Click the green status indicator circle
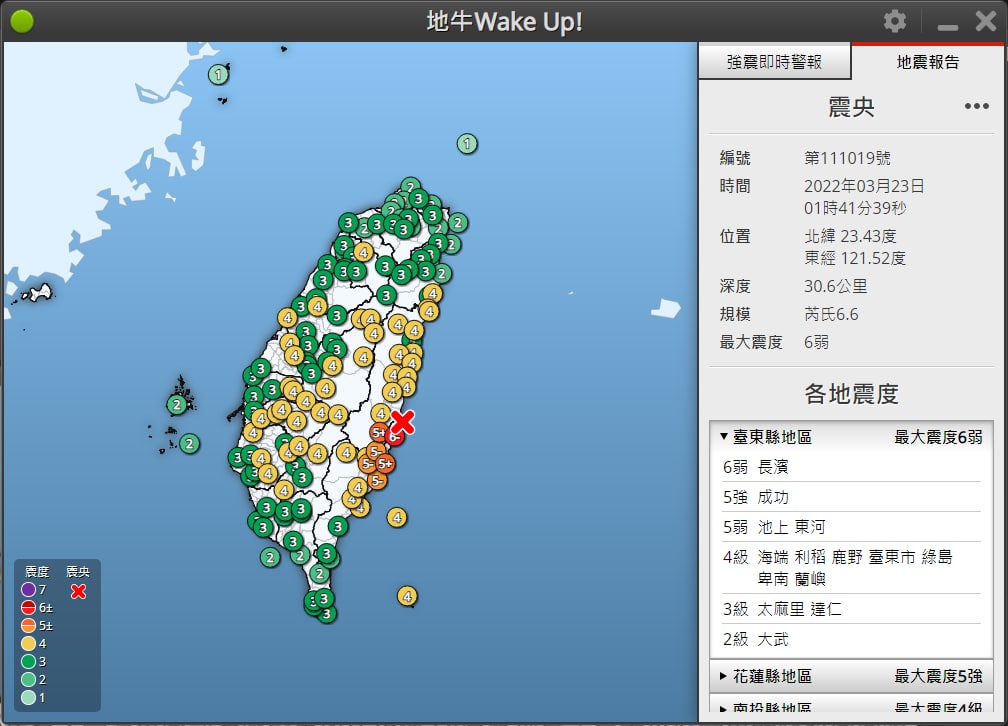This screenshot has width=1008, height=726. coord(22,21)
